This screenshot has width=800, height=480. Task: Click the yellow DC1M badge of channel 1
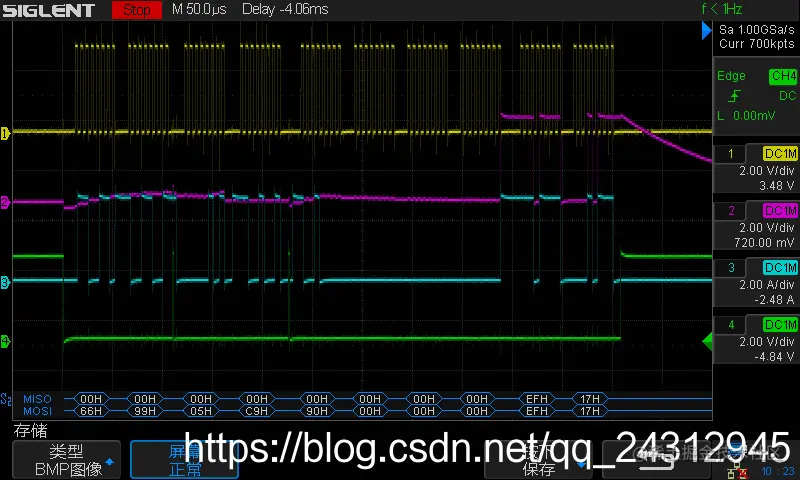click(780, 154)
